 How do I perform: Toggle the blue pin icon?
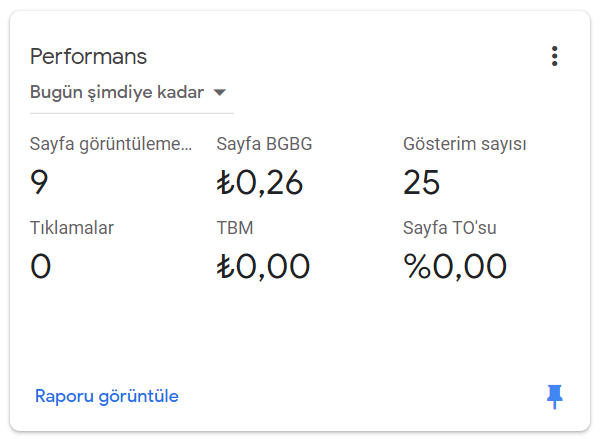pyautogui.click(x=554, y=396)
